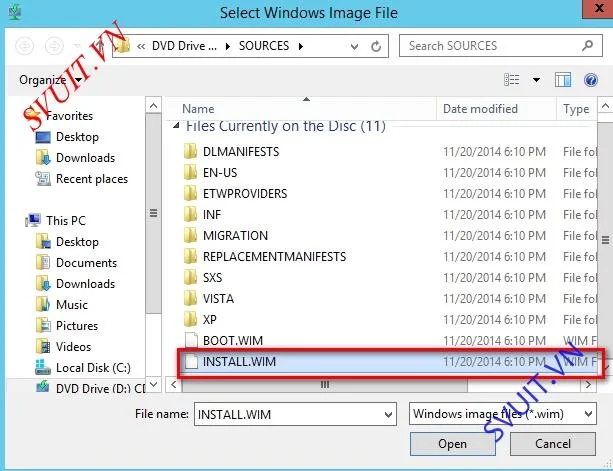This screenshot has height=471, width=613.
Task: Open Help with the question mark icon
Action: coord(591,80)
